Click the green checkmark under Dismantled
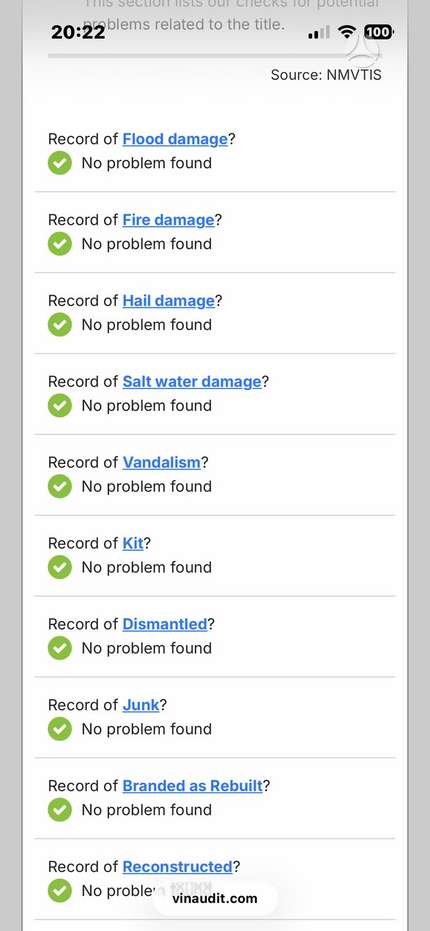Image resolution: width=430 pixels, height=931 pixels. pos(59,647)
